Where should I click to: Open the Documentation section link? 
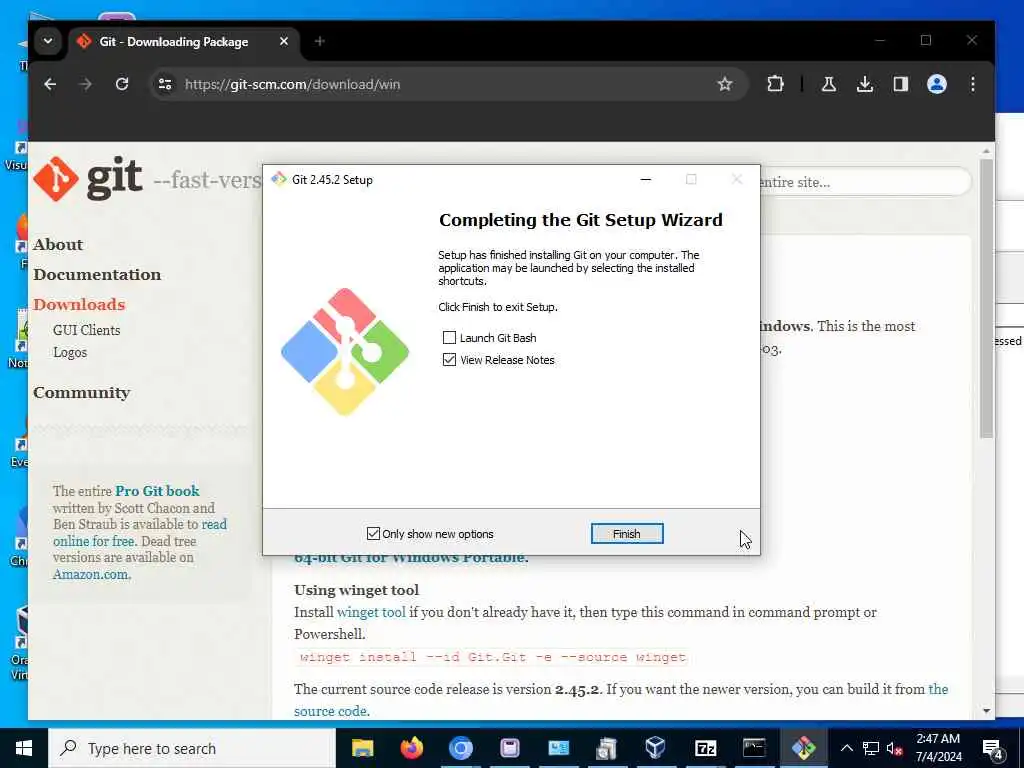97,274
